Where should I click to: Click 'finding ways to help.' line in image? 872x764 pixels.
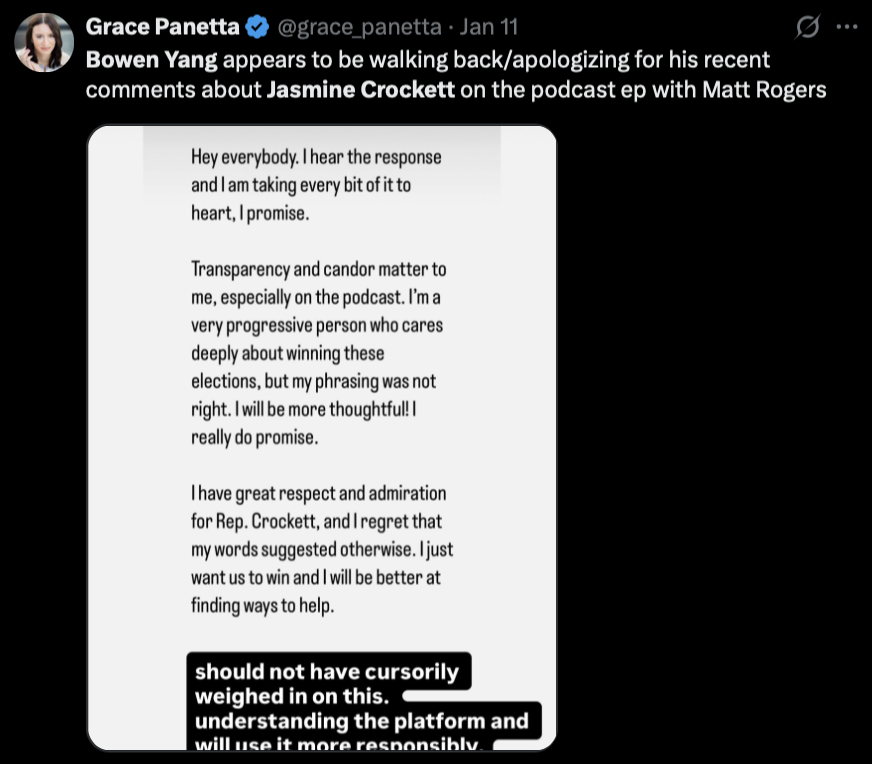tap(261, 605)
